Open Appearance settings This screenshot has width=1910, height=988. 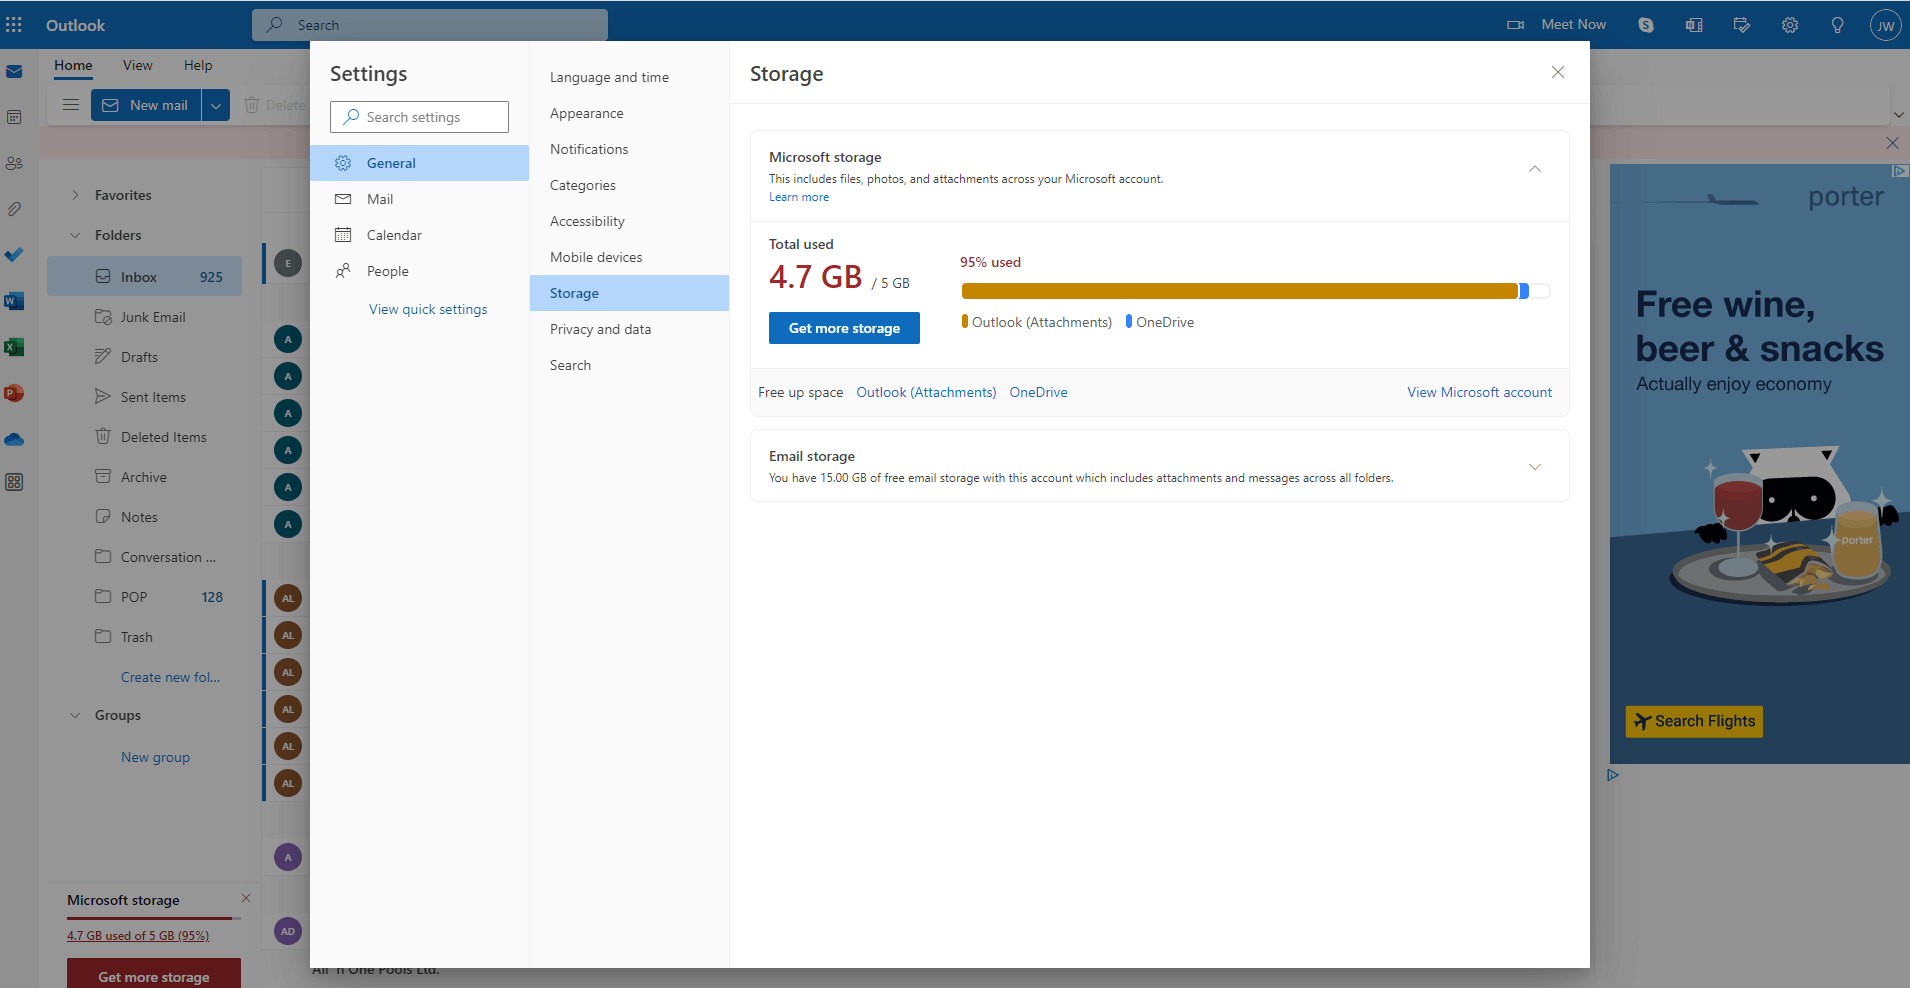(x=629, y=113)
